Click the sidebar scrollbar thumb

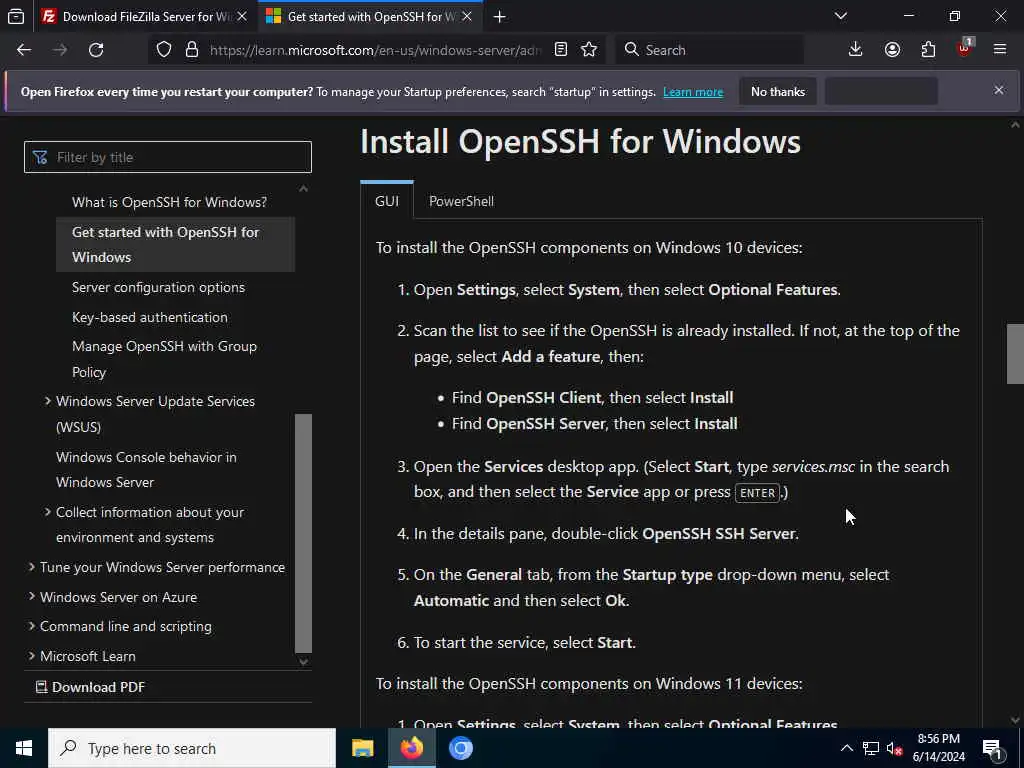[x=303, y=533]
